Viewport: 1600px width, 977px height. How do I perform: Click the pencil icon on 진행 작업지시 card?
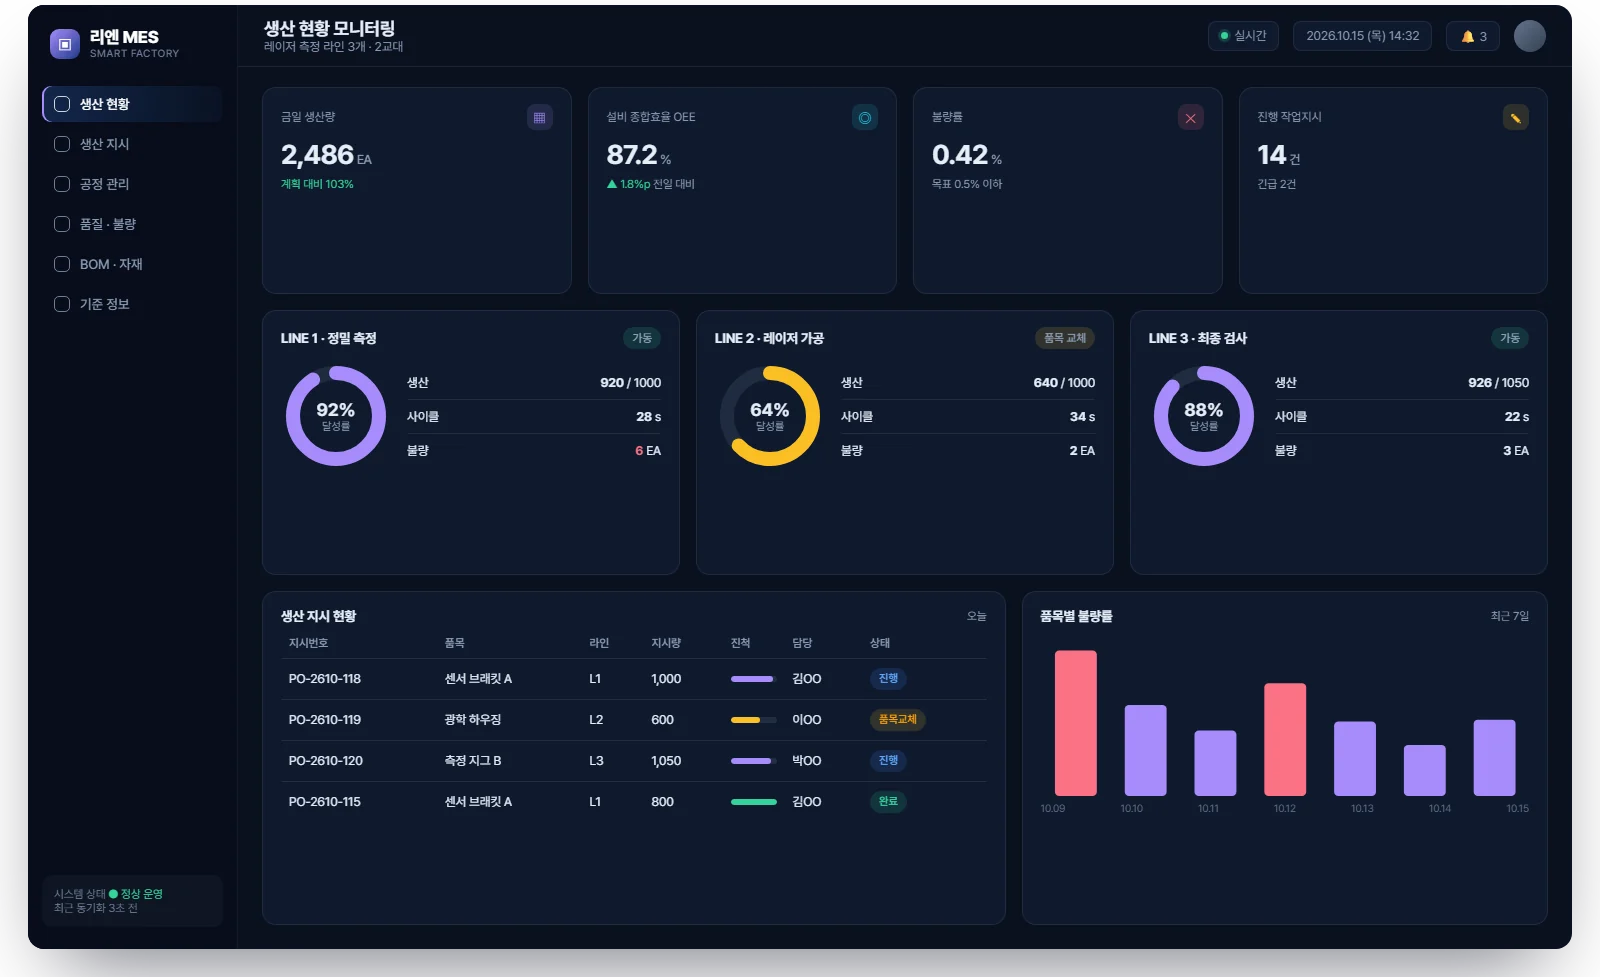pos(1516,118)
